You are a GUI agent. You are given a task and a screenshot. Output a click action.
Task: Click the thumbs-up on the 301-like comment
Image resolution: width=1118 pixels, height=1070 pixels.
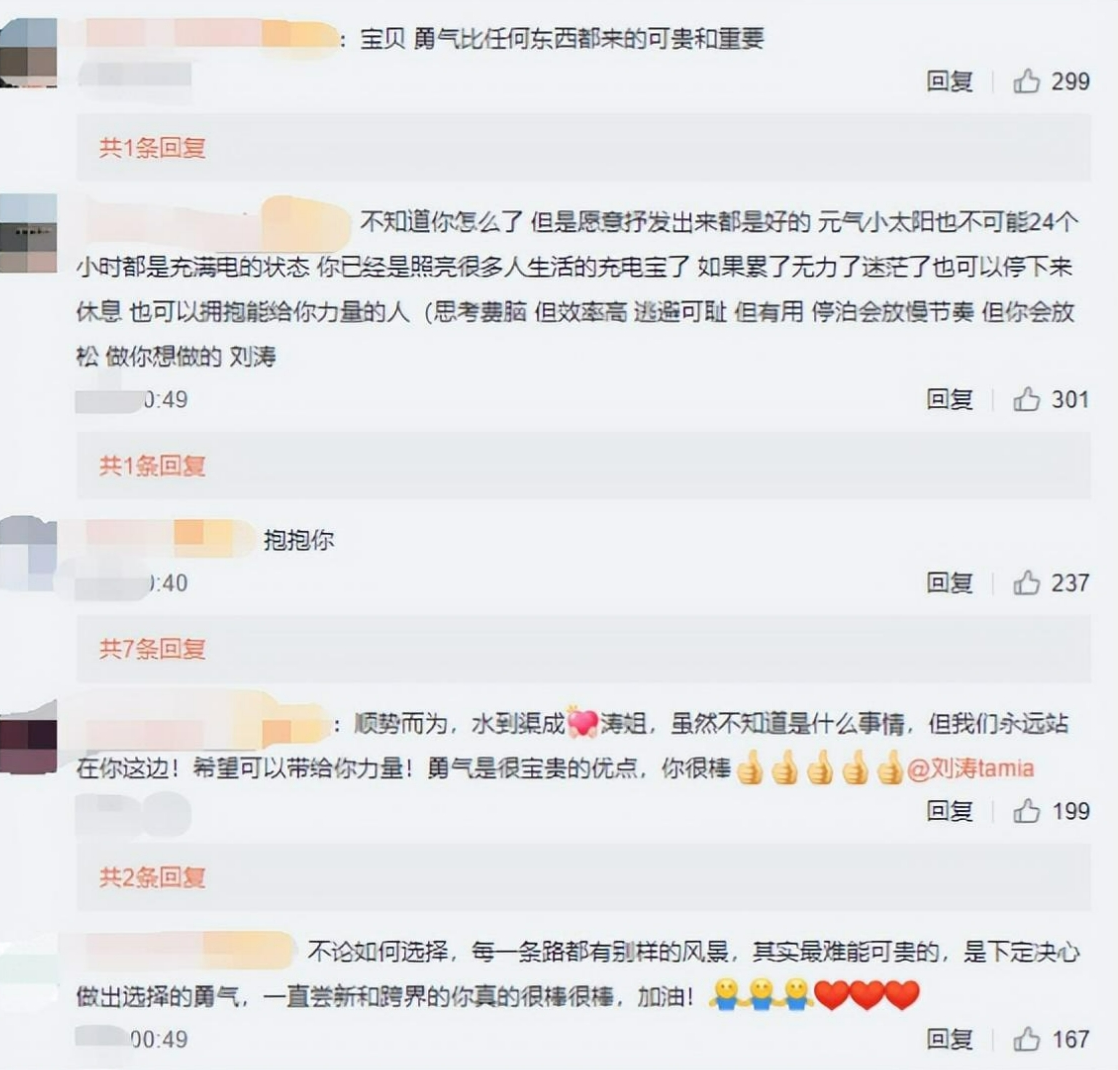click(1026, 399)
